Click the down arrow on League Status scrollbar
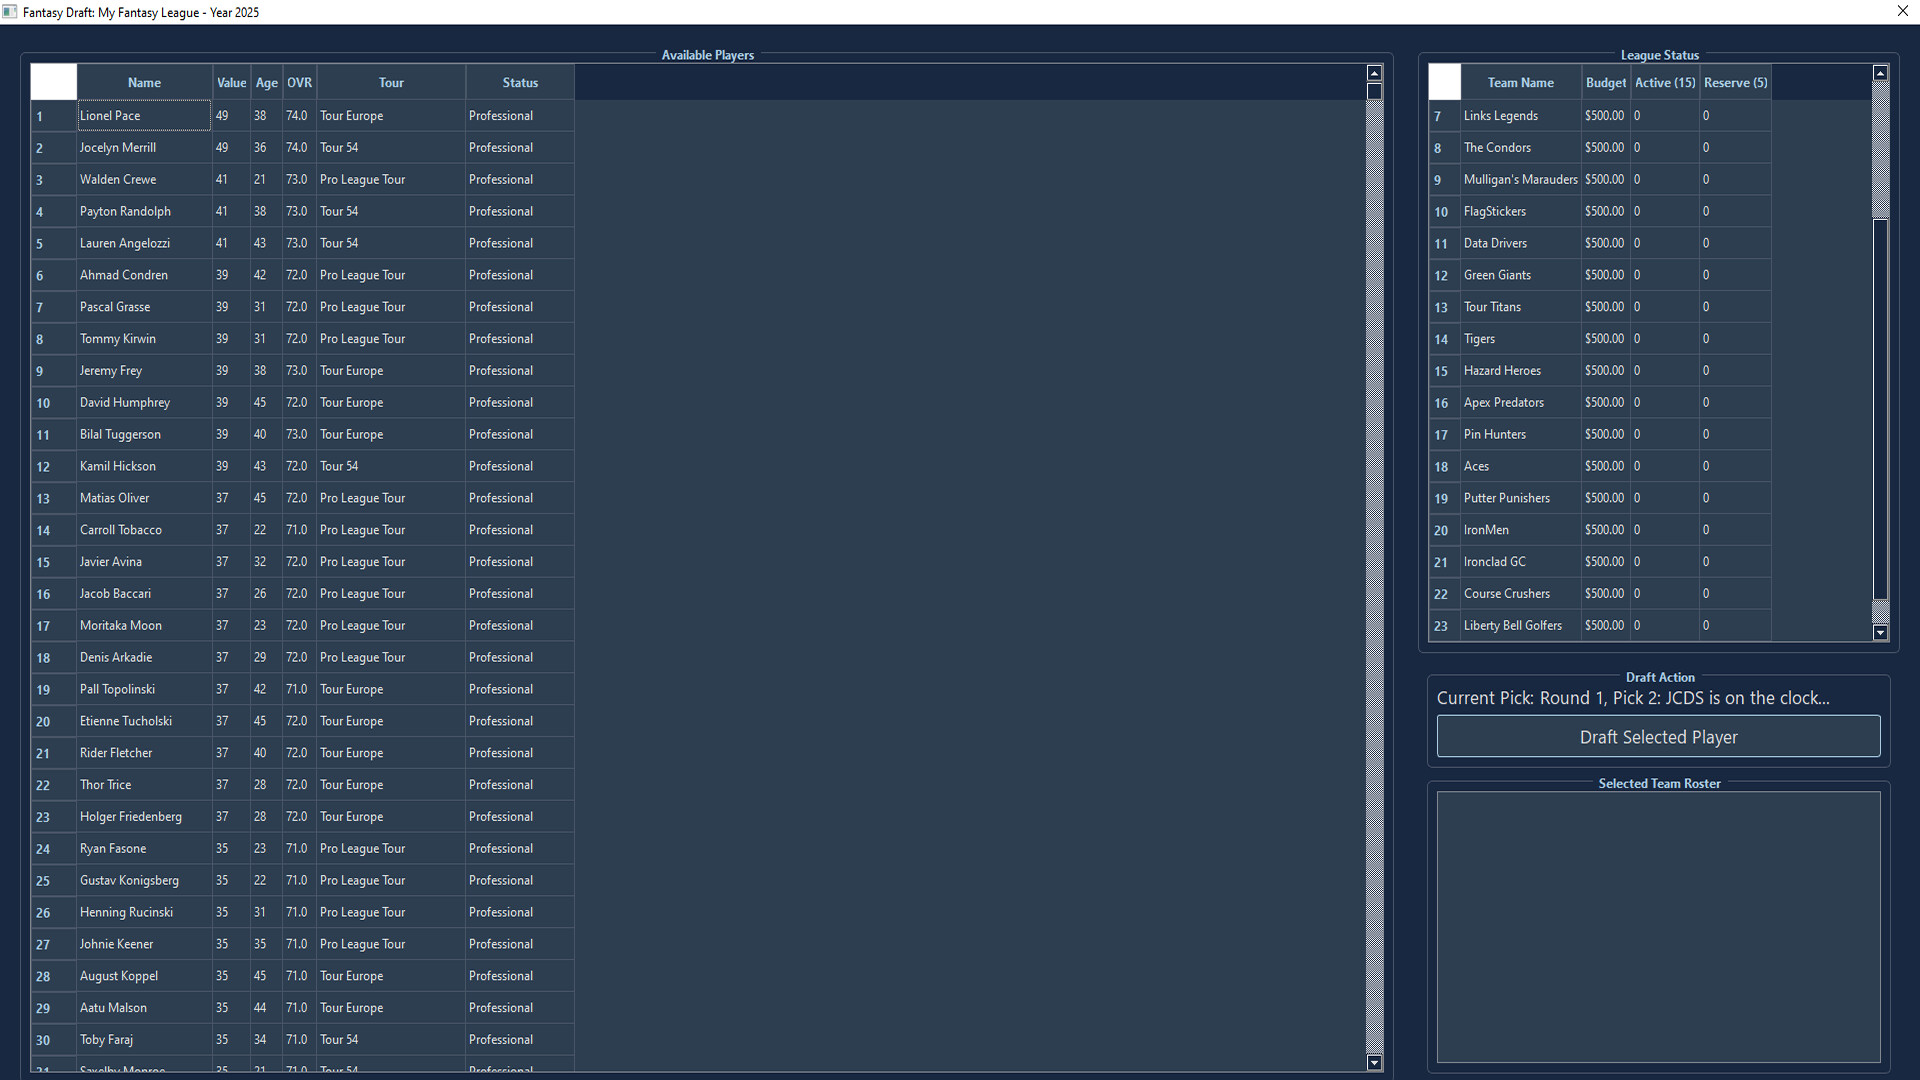Viewport: 1920px width, 1080px height. click(x=1881, y=632)
